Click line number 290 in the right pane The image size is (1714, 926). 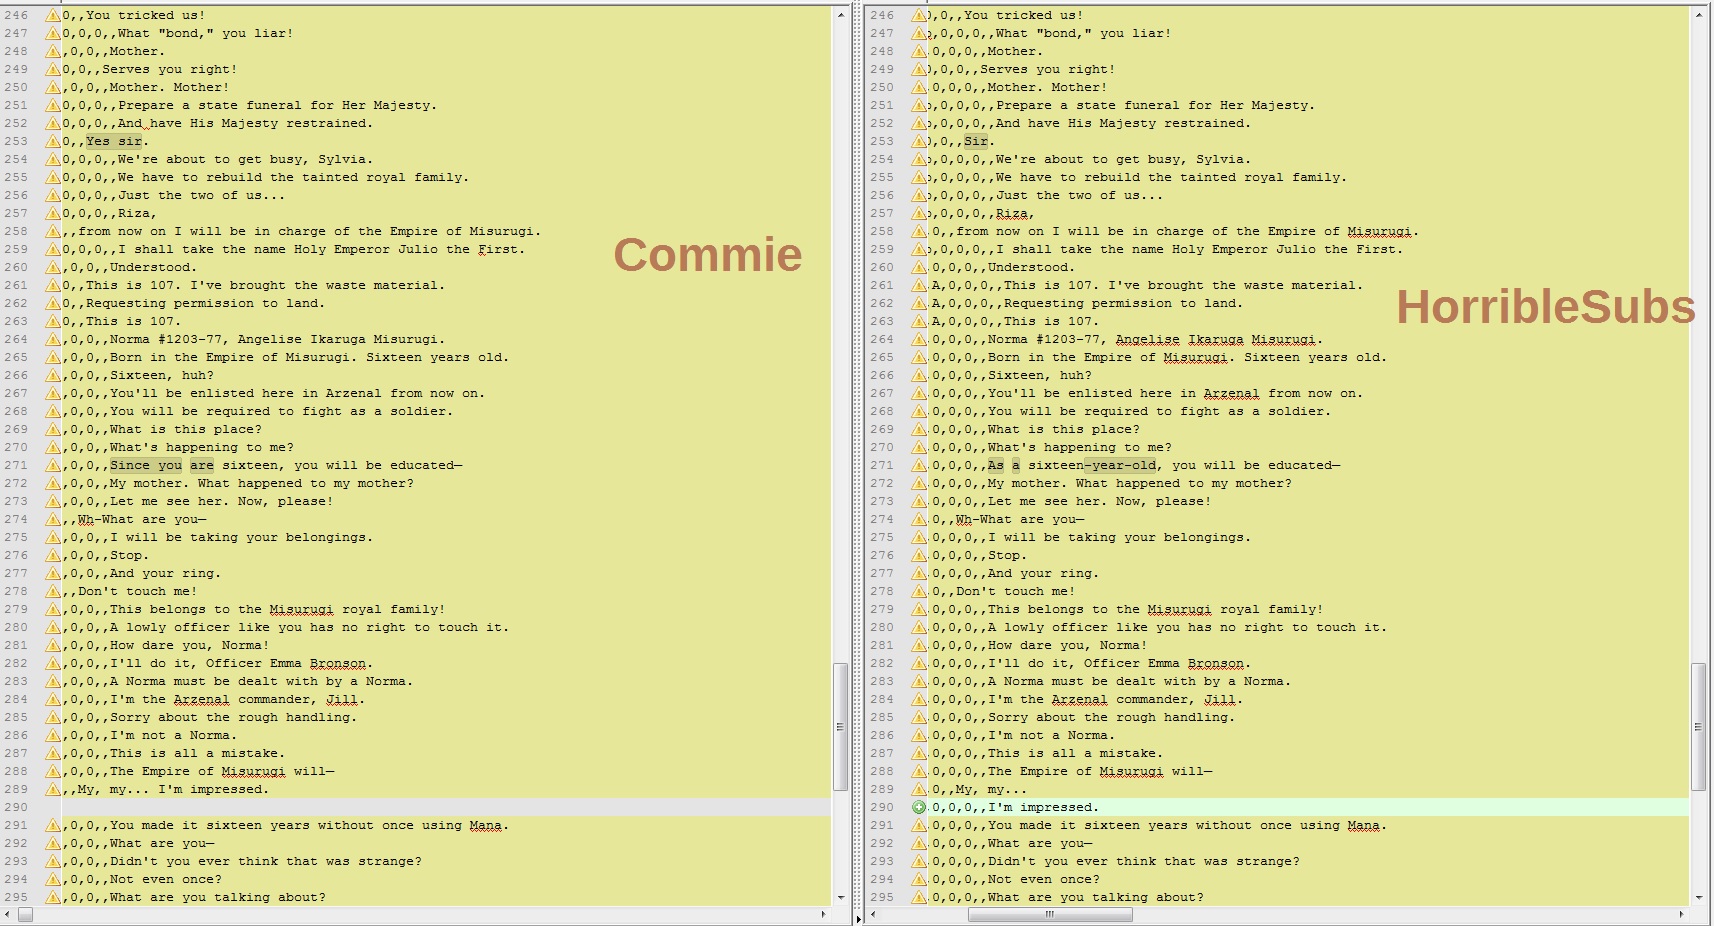click(x=881, y=807)
